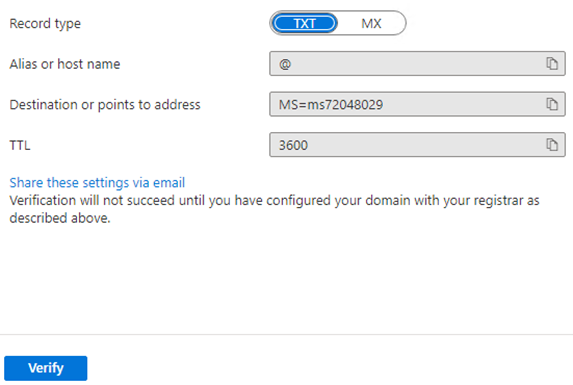Click the TTL label text
Image resolution: width=573 pixels, height=385 pixels.
20,145
